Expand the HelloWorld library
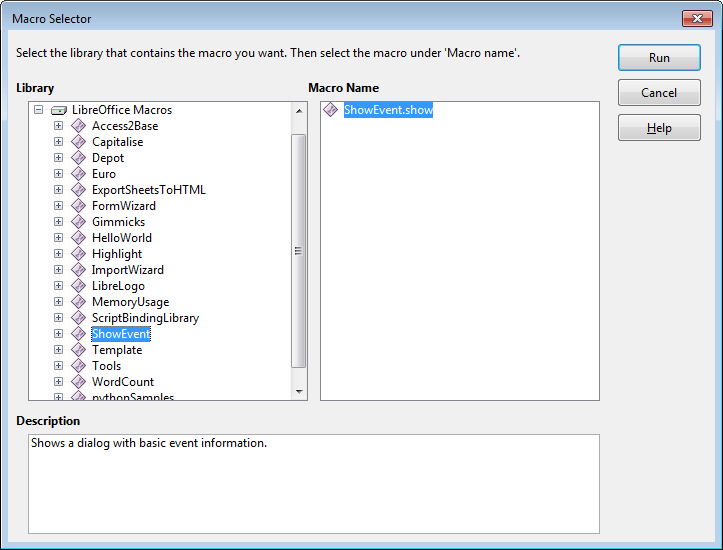723x550 pixels. coord(58,237)
